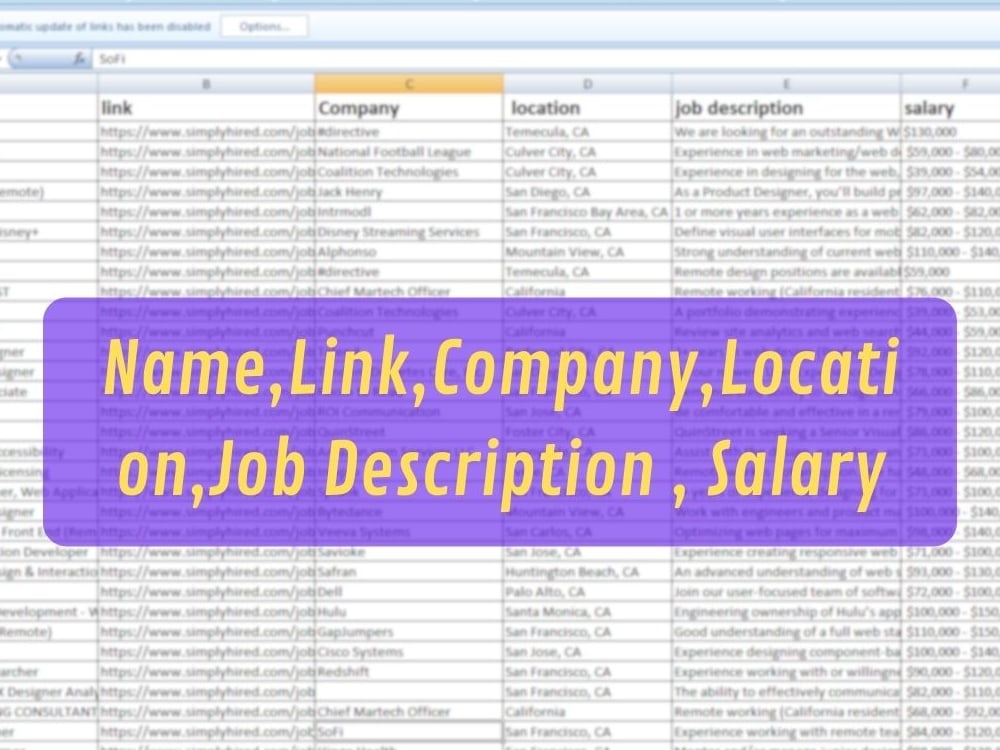Click 'Define visual user interfaces for mob' cell
The height and width of the screenshot is (750, 1000).
(x=786, y=232)
